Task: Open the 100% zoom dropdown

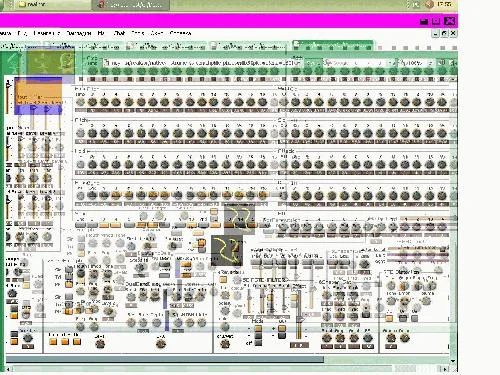Action: [430, 62]
